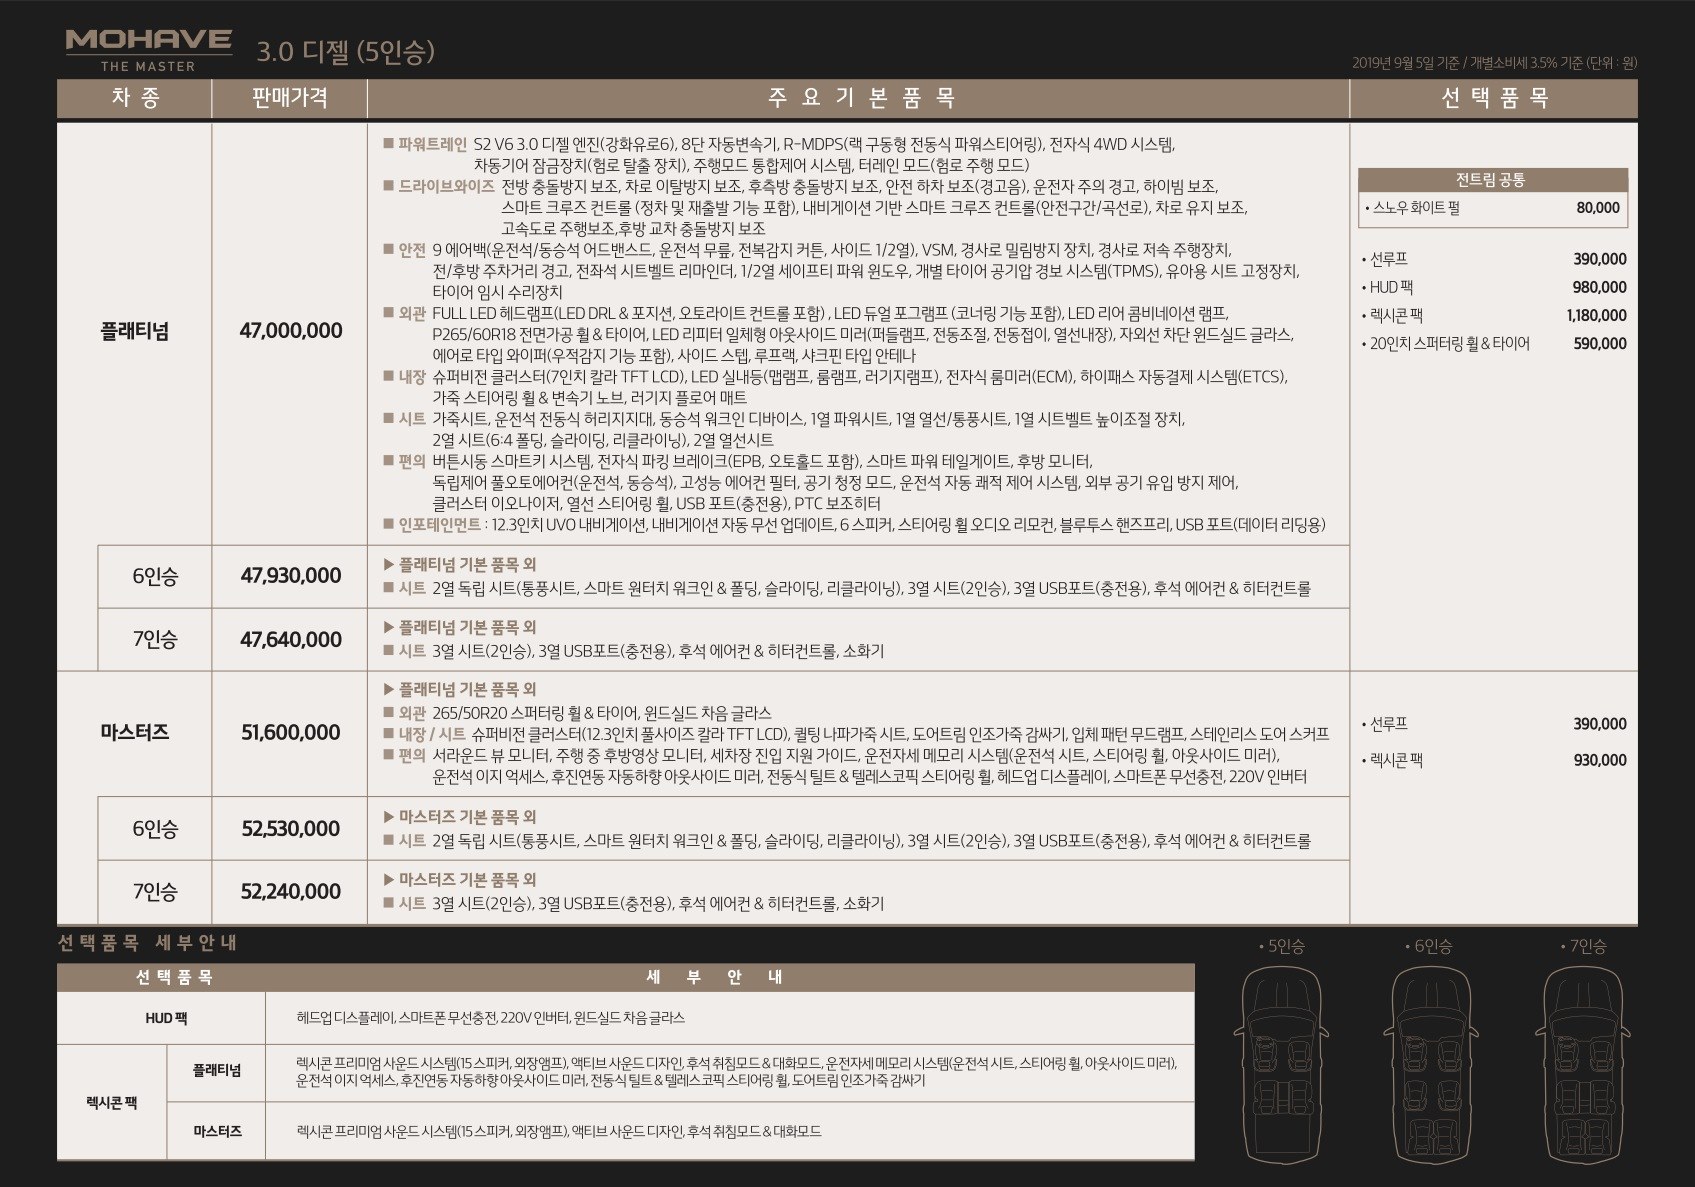
Task: Click the arrow in the 52,240,000 row
Action: point(389,879)
